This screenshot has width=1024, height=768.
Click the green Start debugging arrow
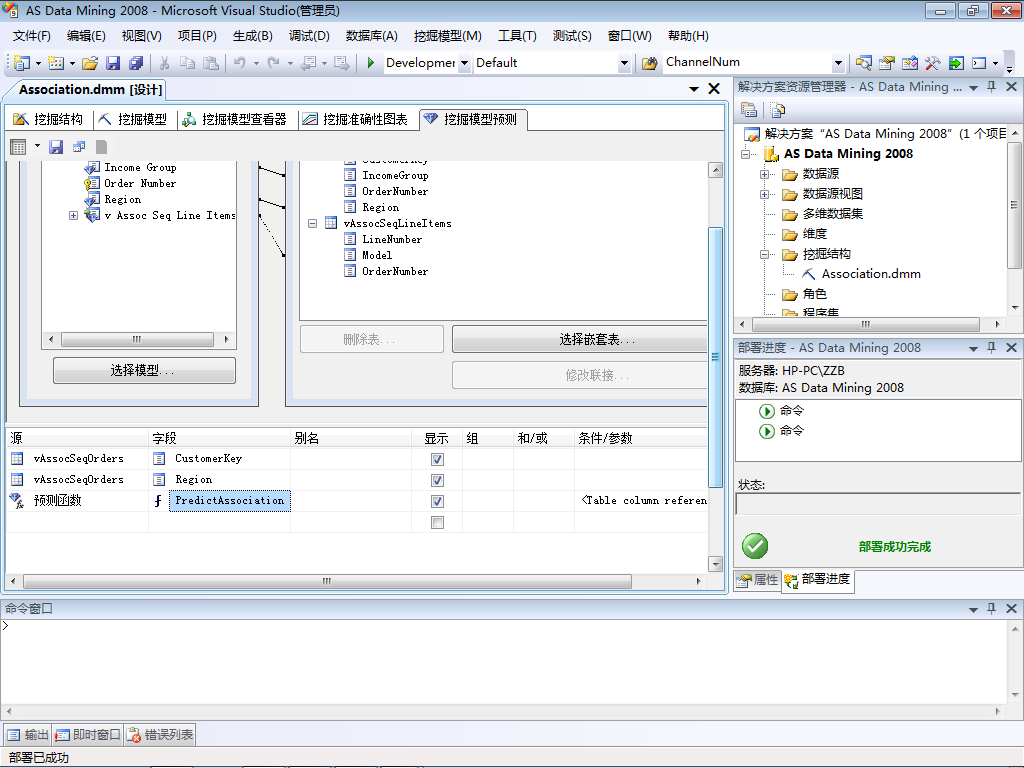[370, 63]
